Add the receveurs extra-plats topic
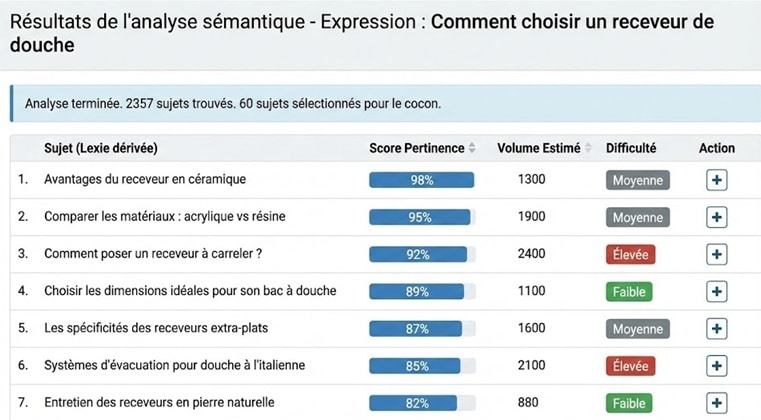This screenshot has width=761, height=420. (716, 328)
